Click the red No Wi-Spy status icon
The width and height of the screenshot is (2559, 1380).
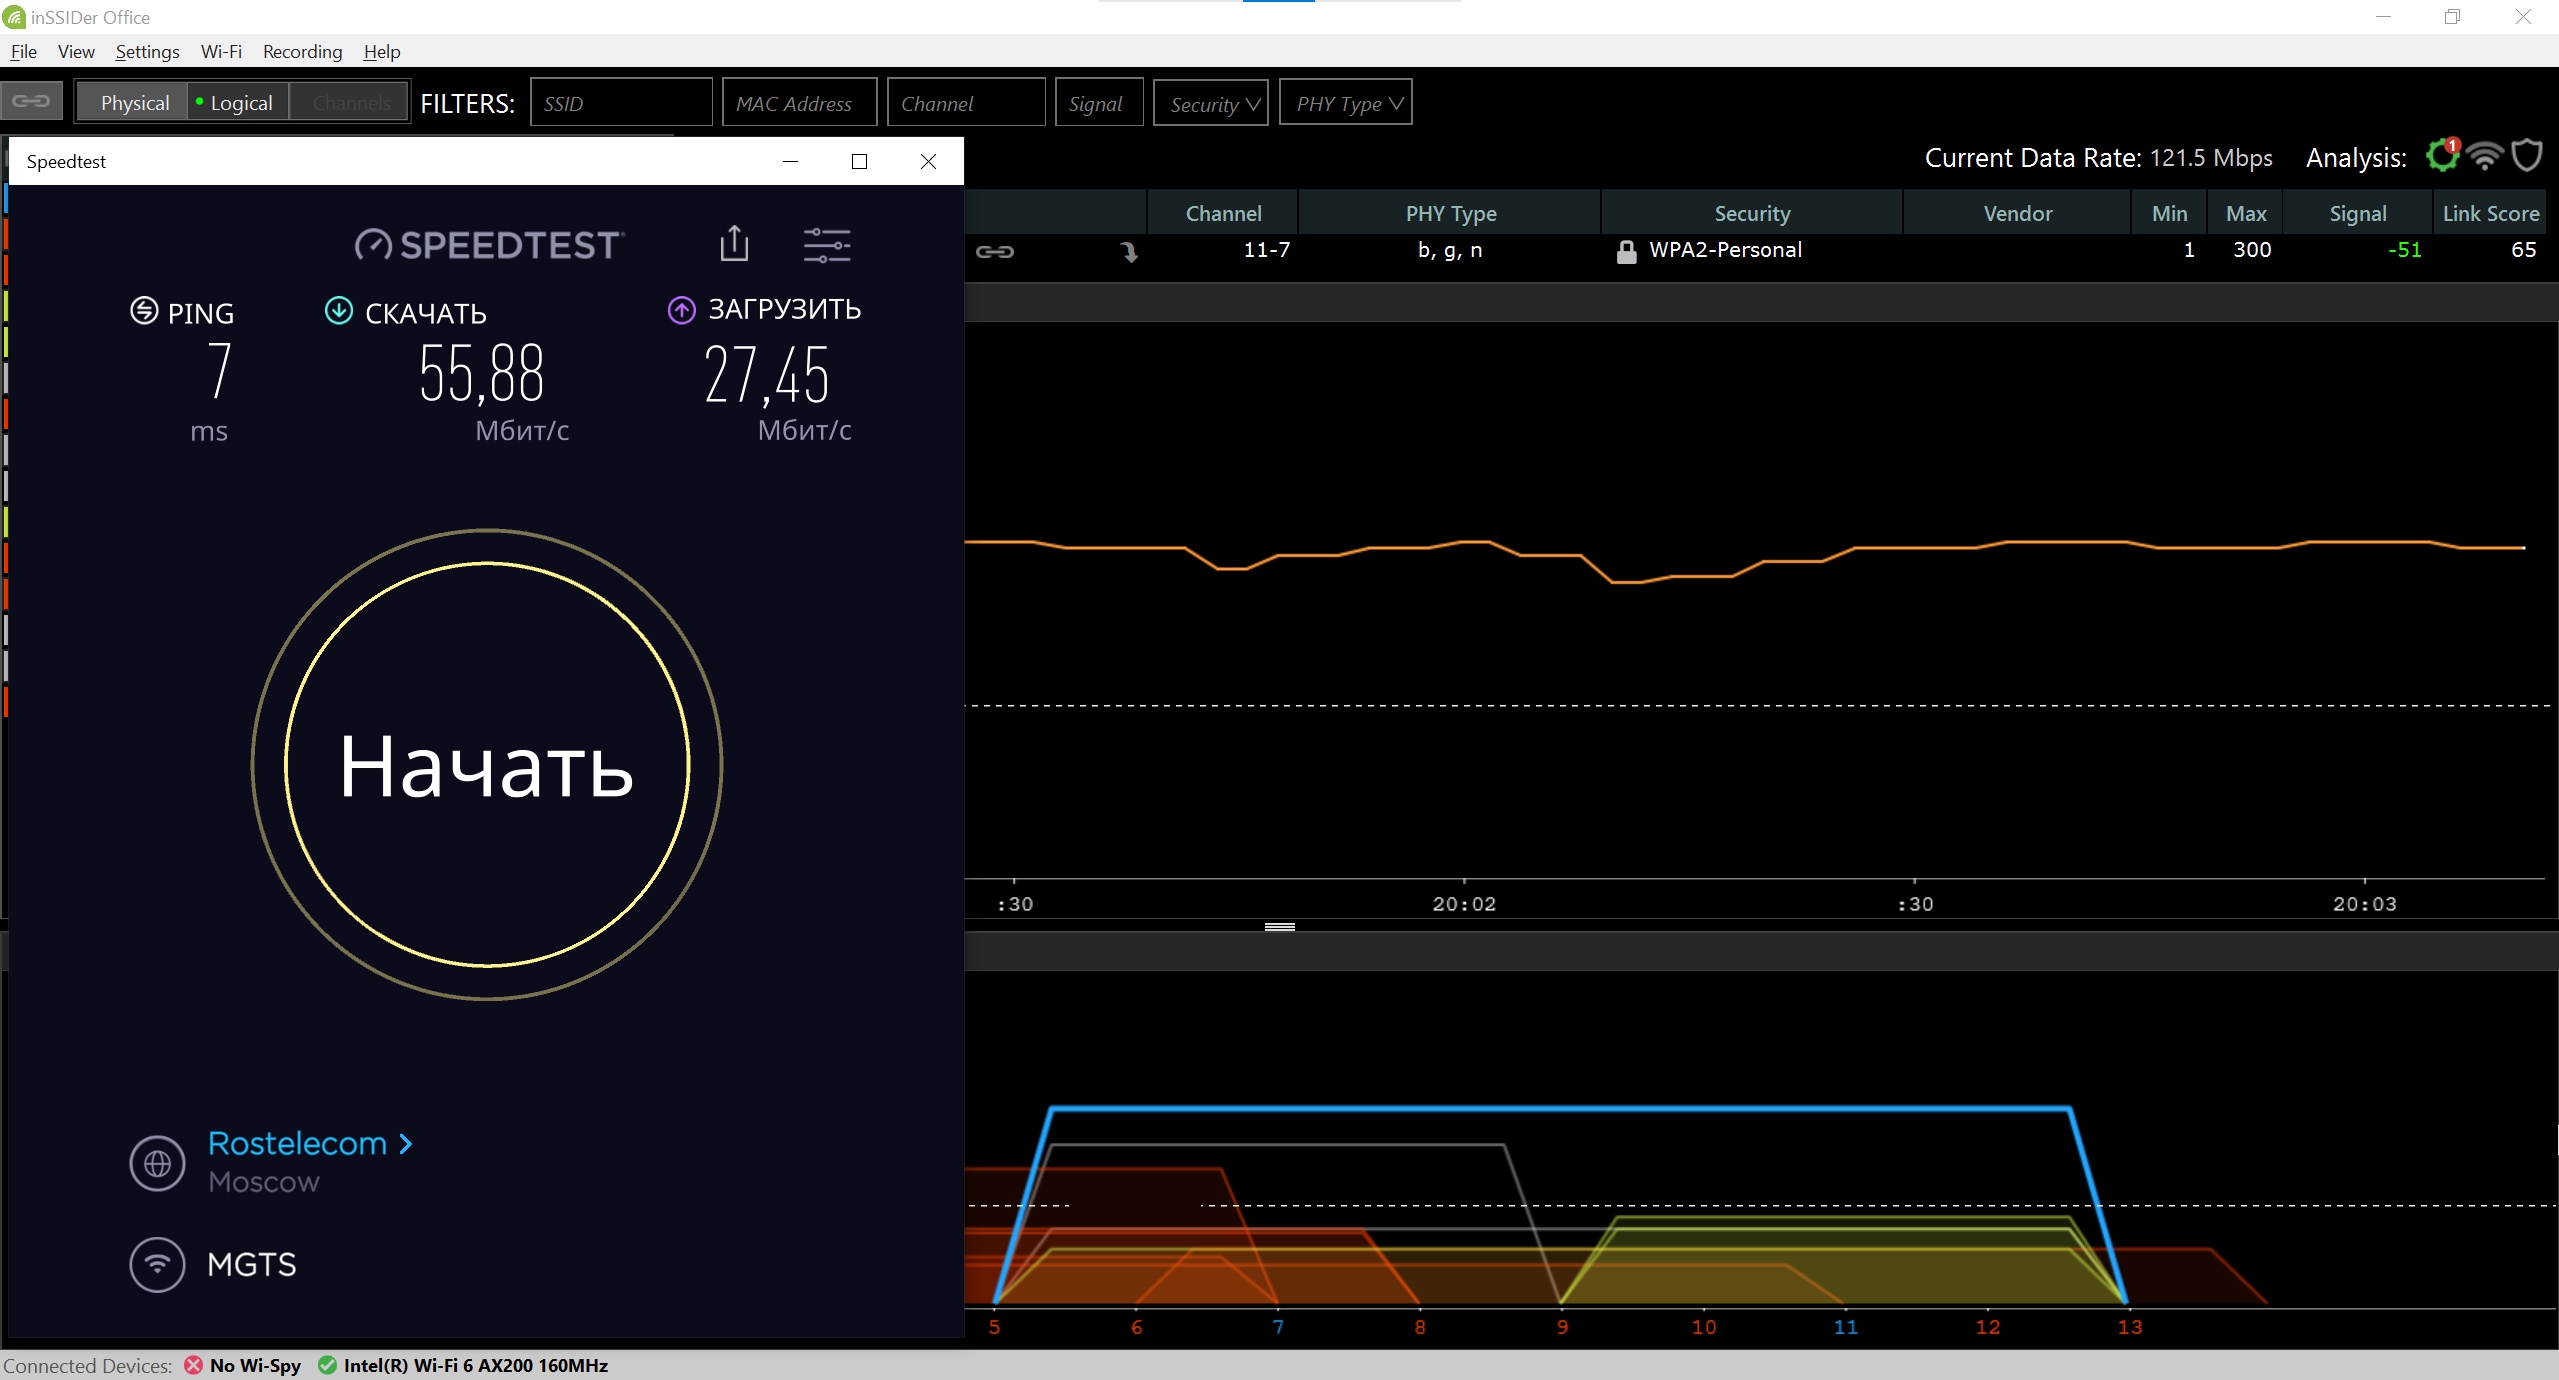193,1365
